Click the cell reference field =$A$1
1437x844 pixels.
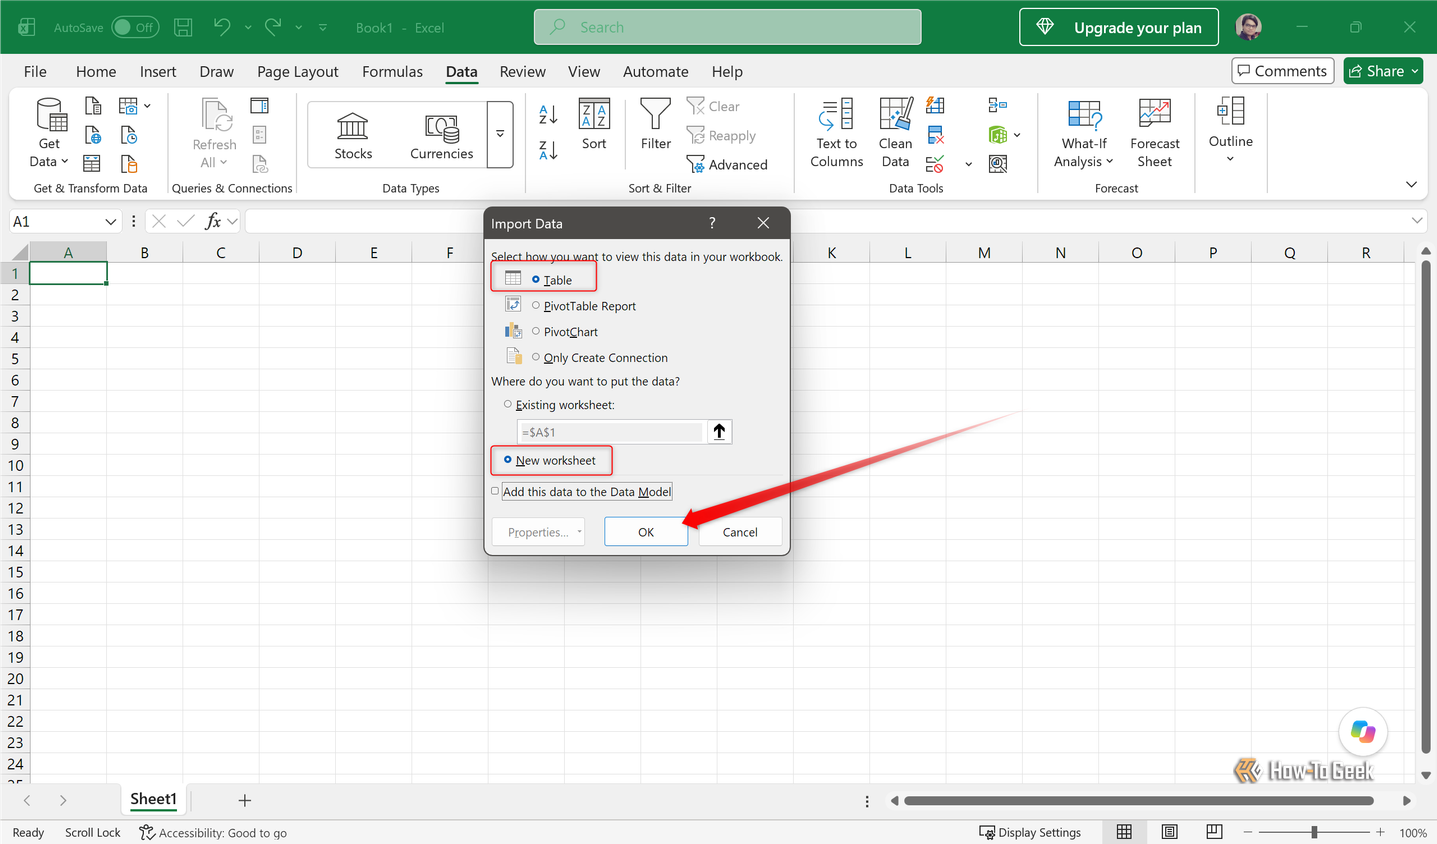click(x=610, y=432)
